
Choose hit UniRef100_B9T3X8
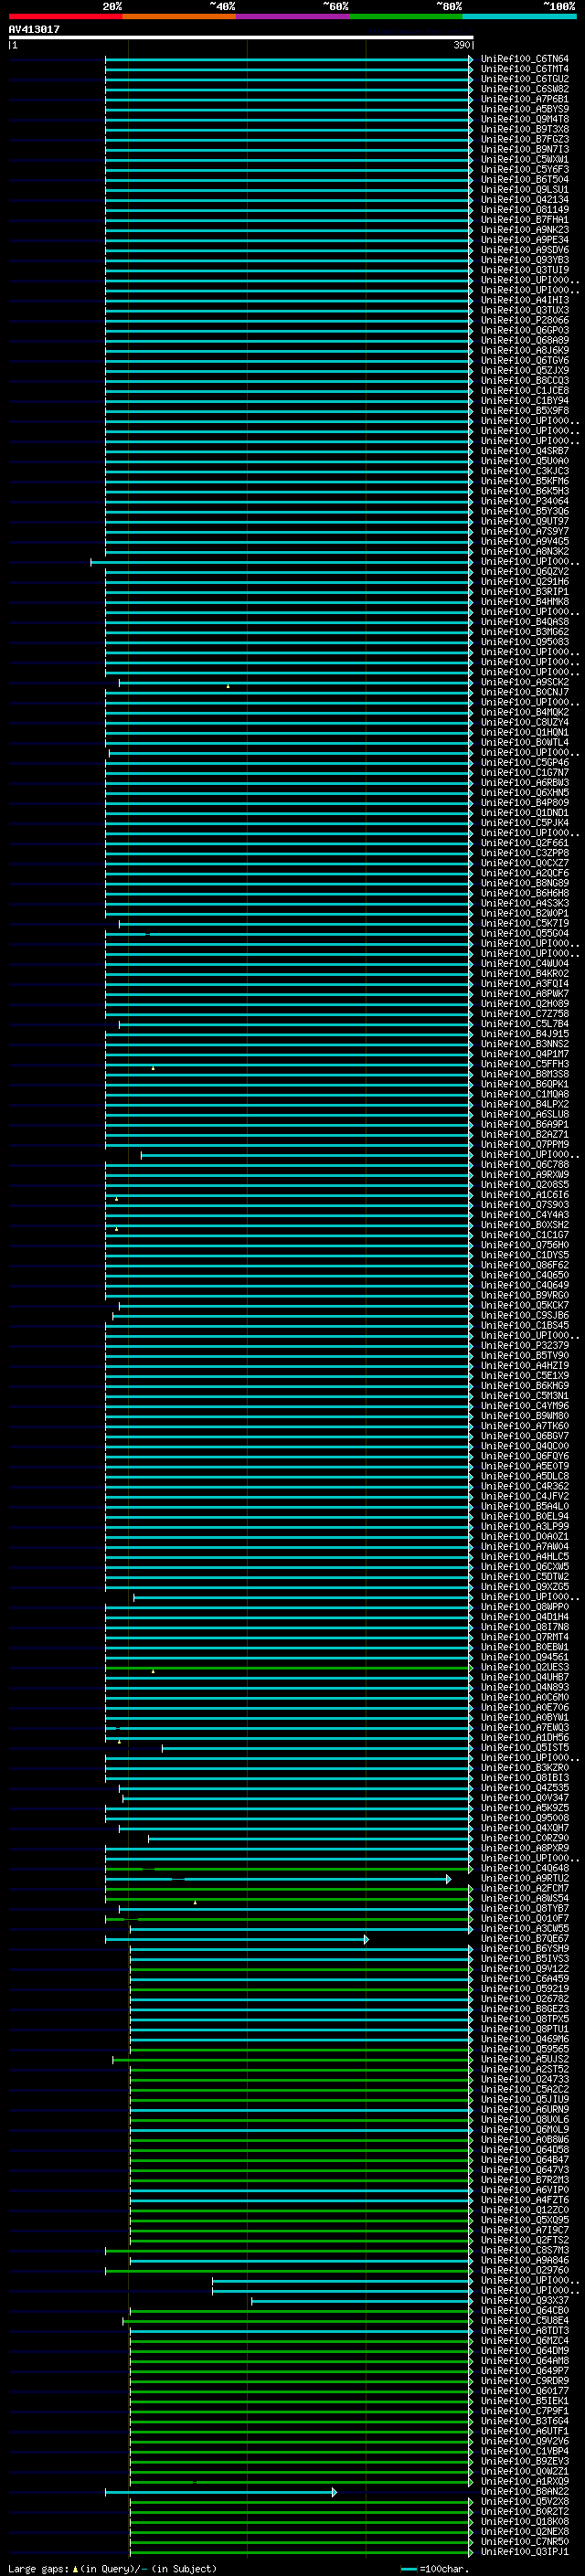(525, 129)
